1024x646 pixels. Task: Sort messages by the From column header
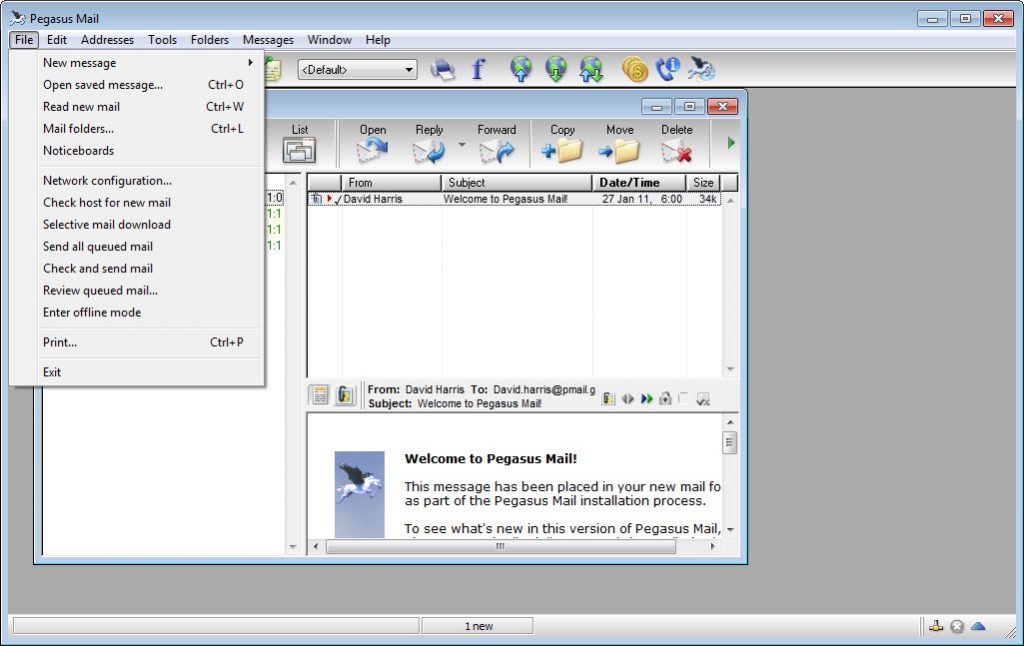391,183
